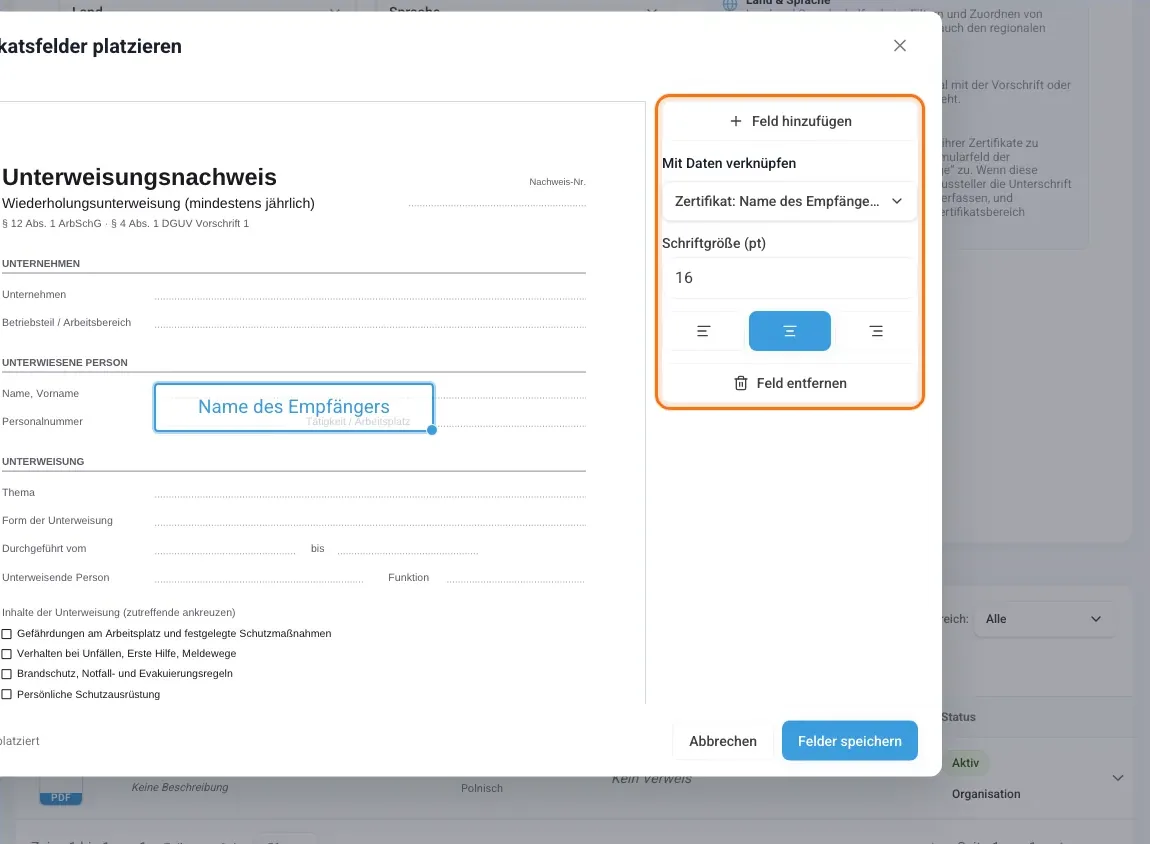The width and height of the screenshot is (1150, 844).
Task: Set text alignment to center
Action: pos(789,331)
